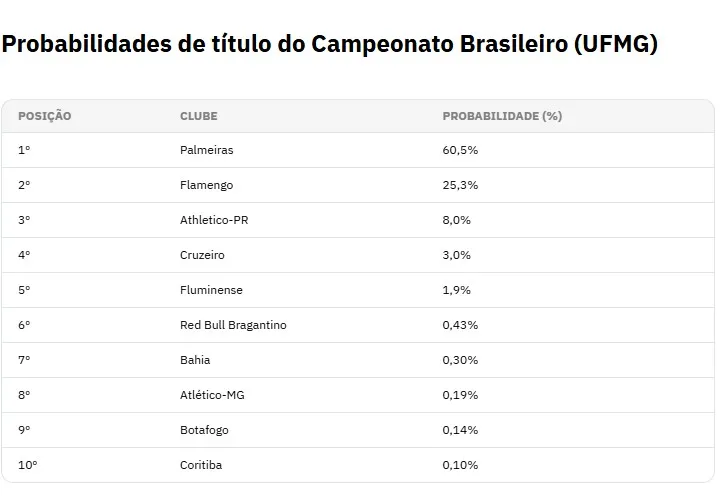Click the Red Bull Bragantino entry
This screenshot has height=500, width=724.
click(x=233, y=325)
